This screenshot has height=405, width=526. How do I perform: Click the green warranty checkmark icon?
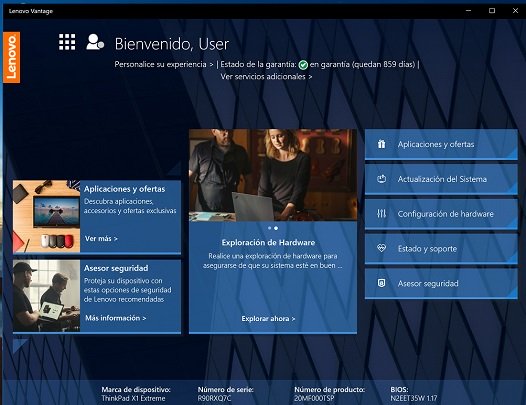[x=303, y=65]
